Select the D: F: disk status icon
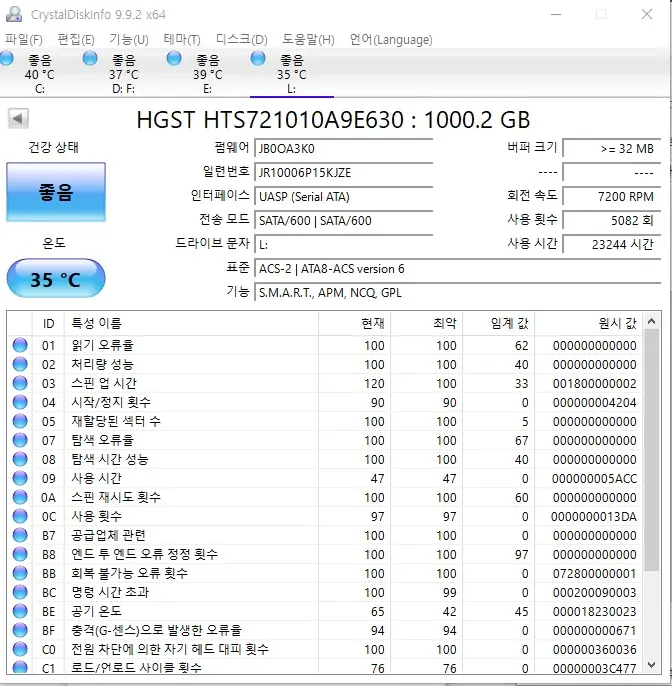The image size is (672, 686). click(x=90, y=58)
